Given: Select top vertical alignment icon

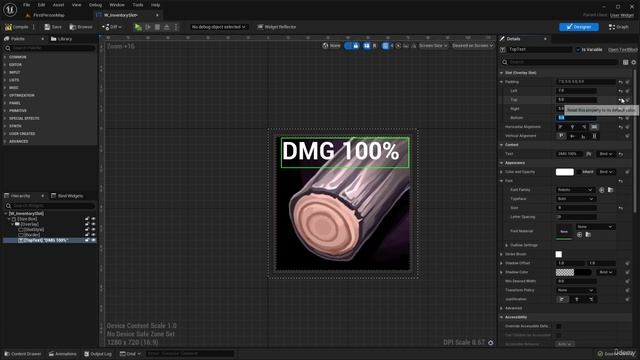Looking at the screenshot, I should pos(561,136).
